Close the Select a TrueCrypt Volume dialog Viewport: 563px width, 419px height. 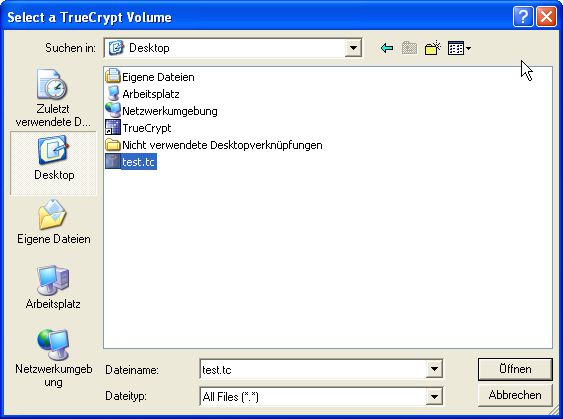[x=546, y=17]
